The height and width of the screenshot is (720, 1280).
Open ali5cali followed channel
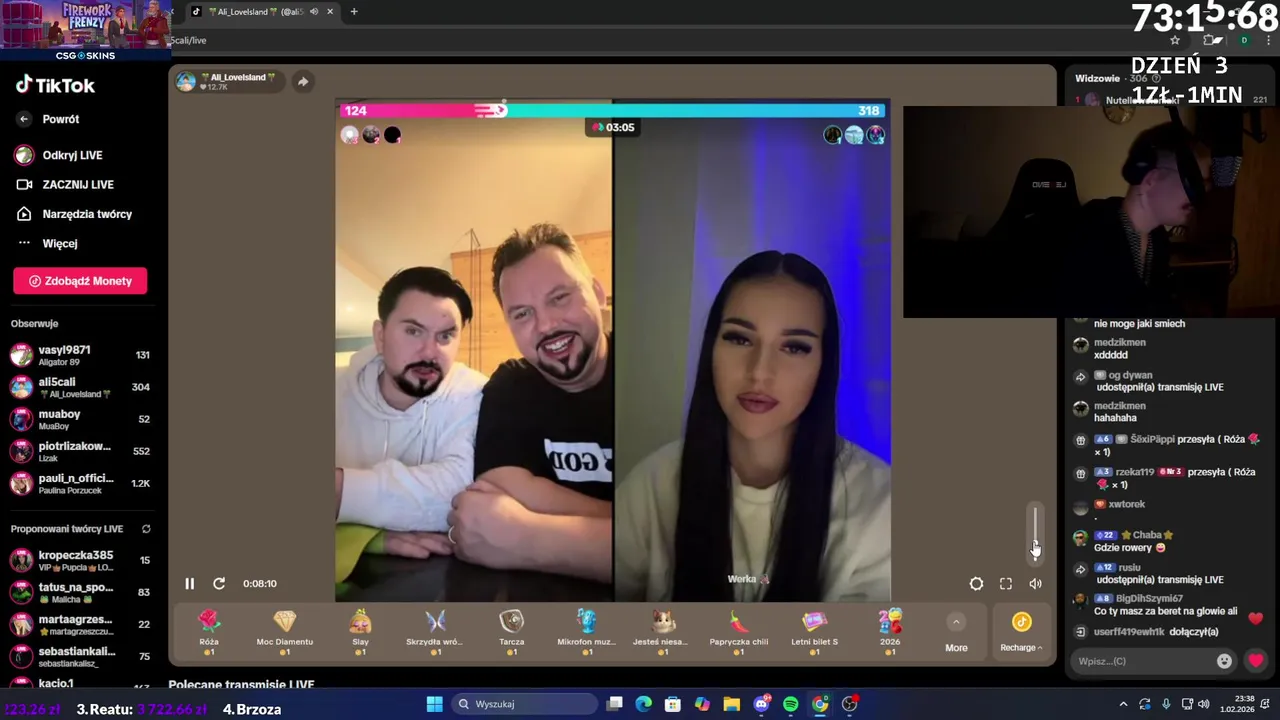pos(80,387)
